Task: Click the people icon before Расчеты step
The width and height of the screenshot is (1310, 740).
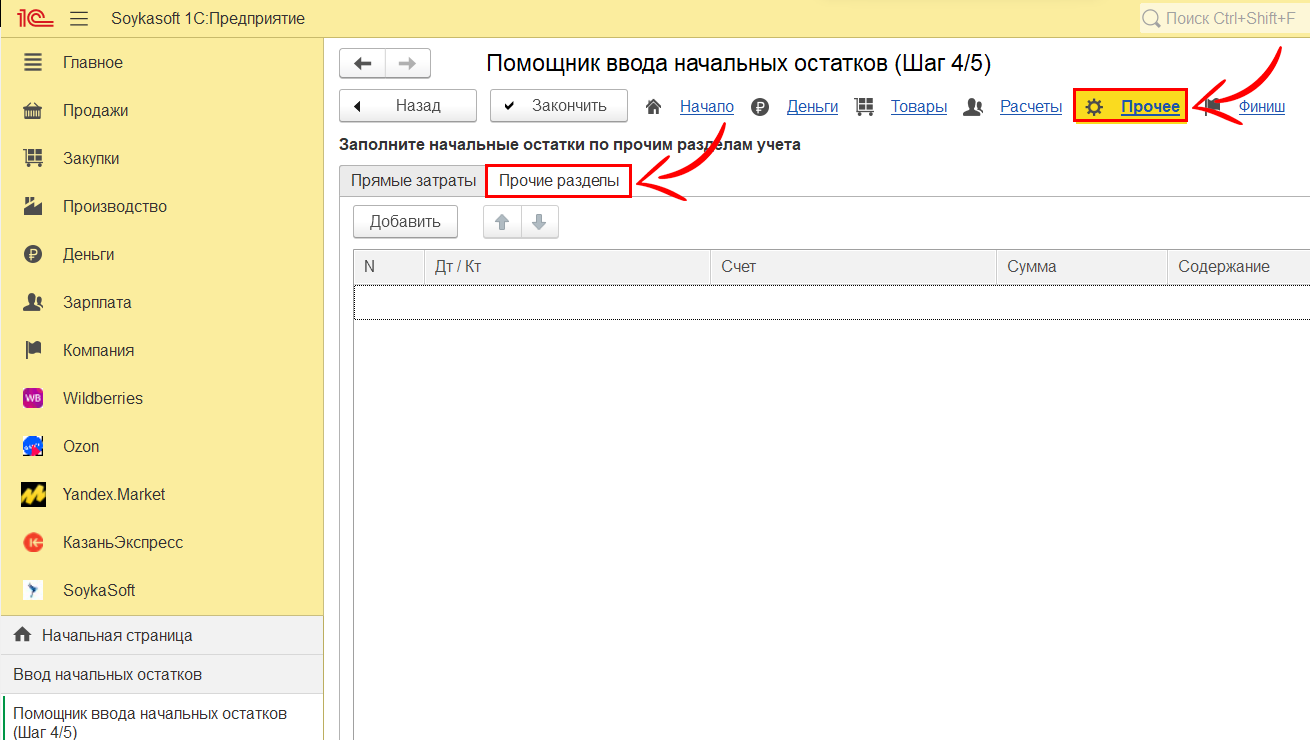Action: click(x=973, y=107)
